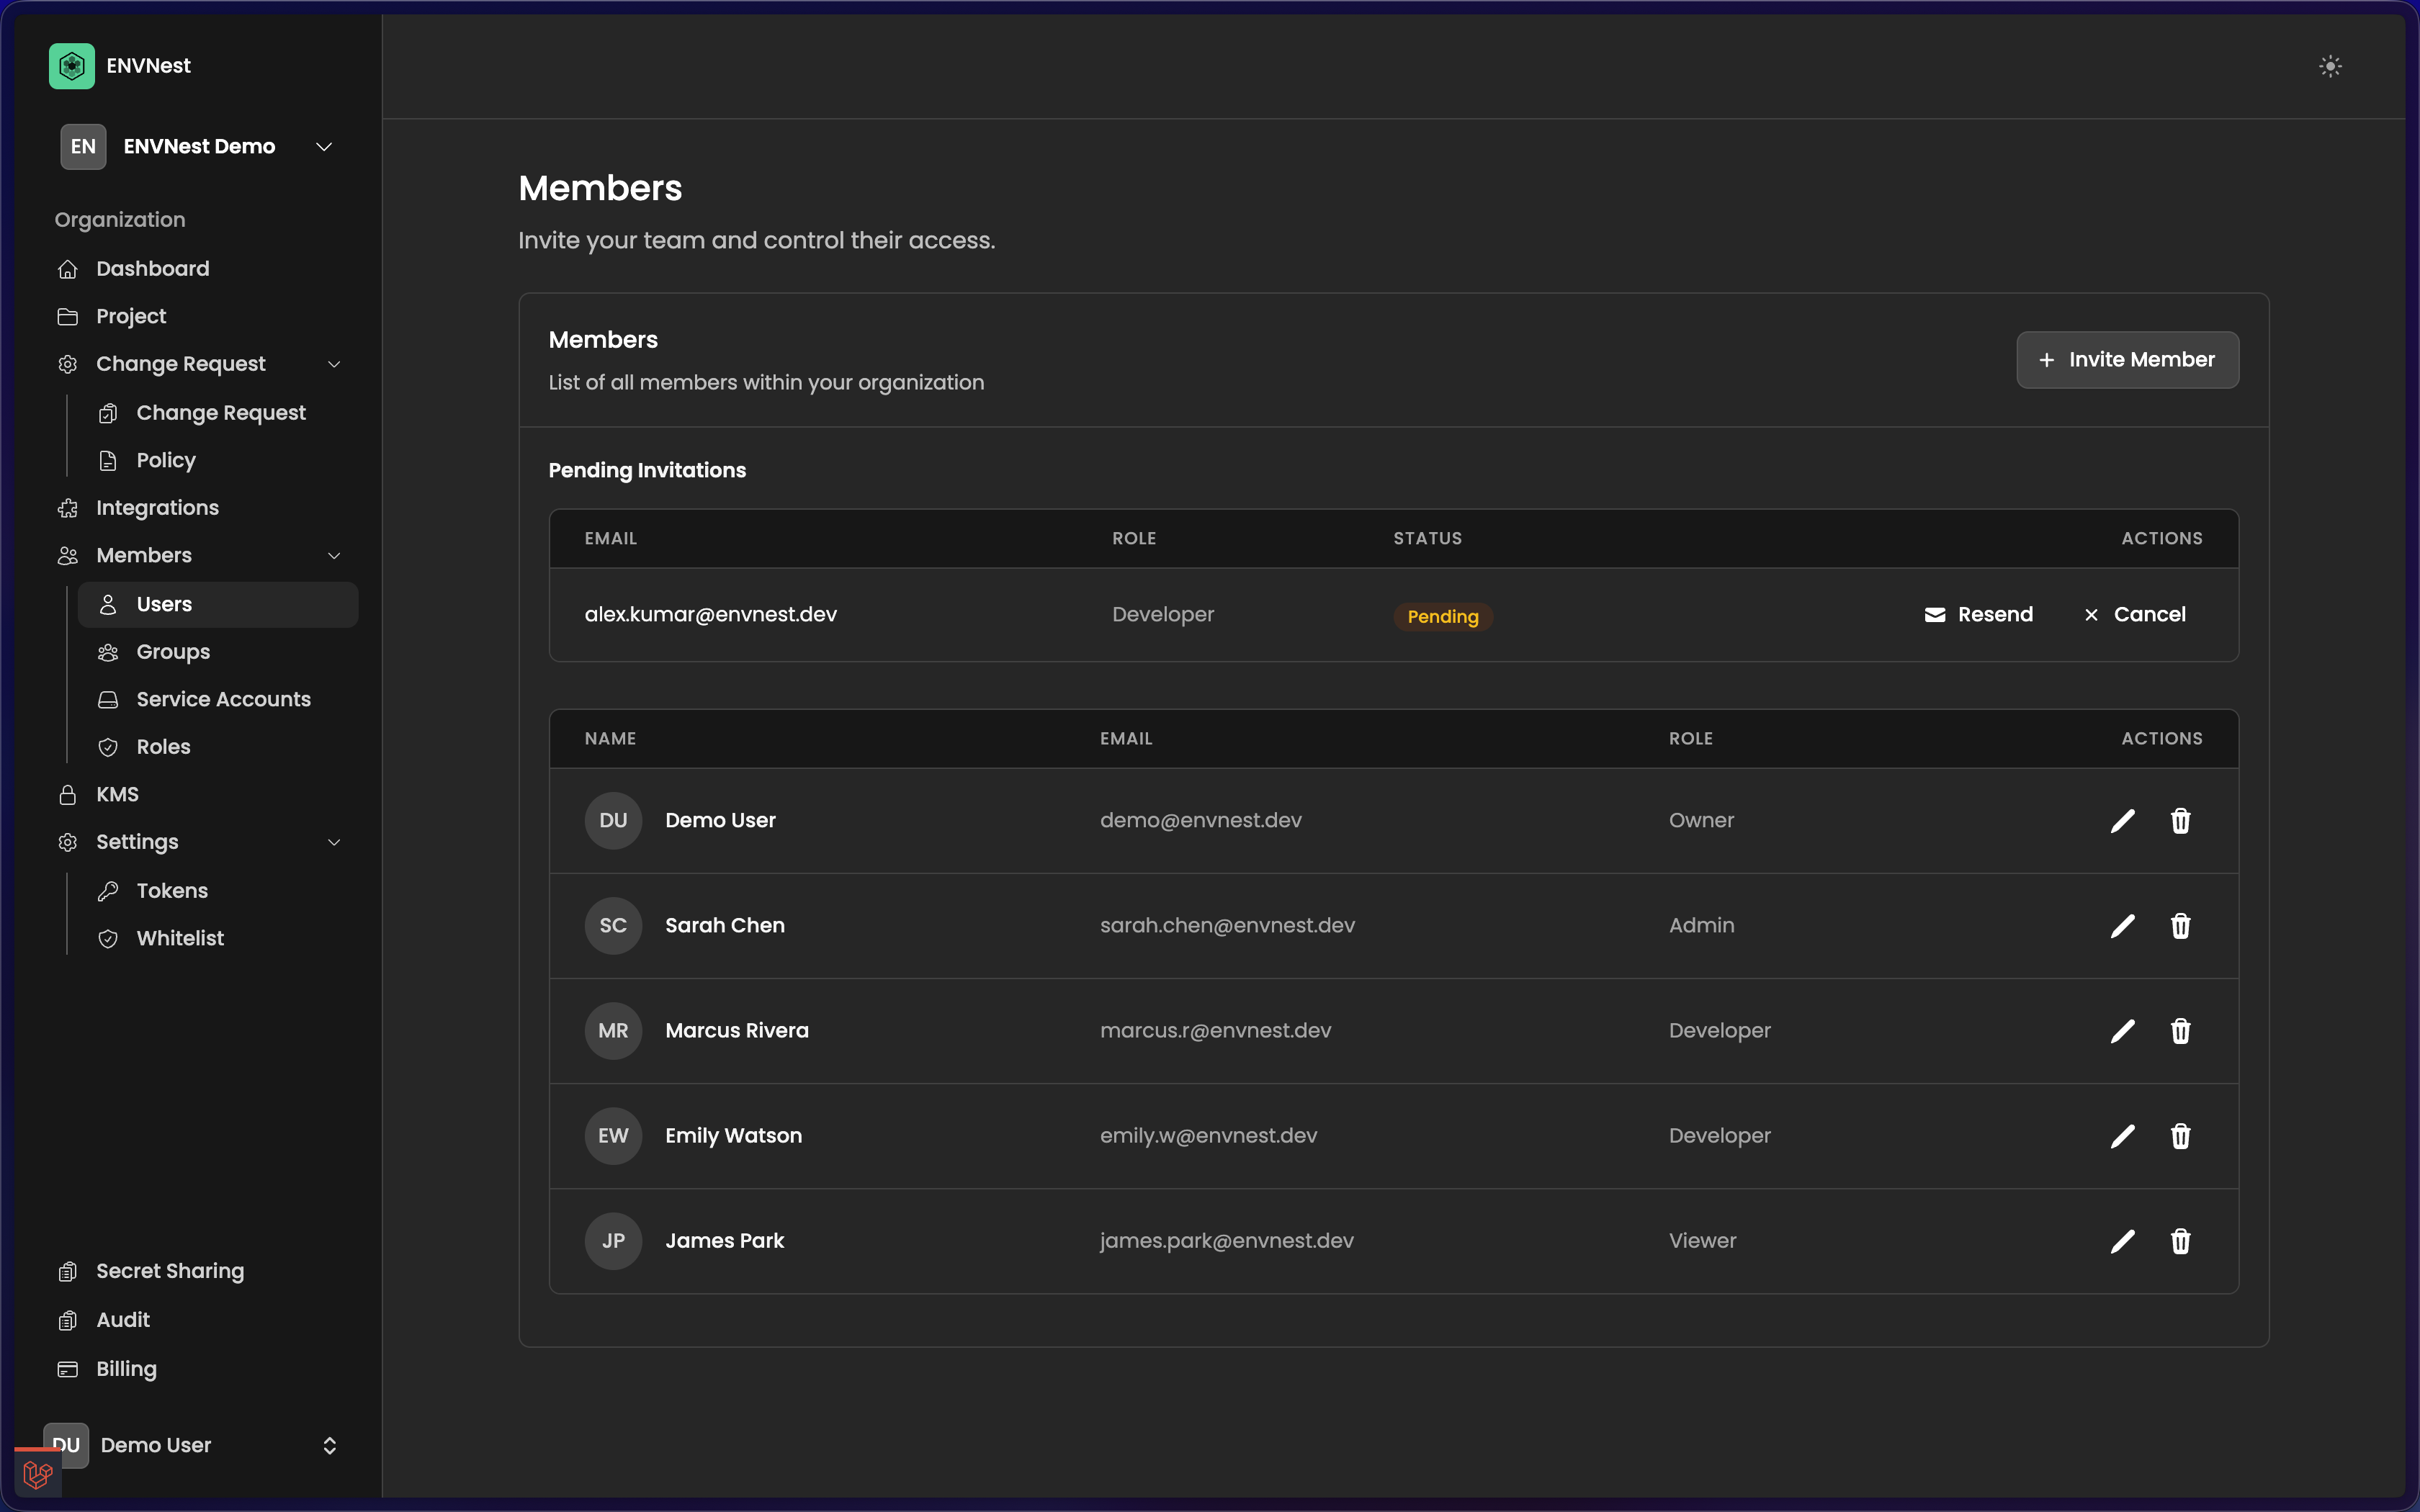
Task: Click the Secret Sharing icon
Action: click(x=68, y=1271)
